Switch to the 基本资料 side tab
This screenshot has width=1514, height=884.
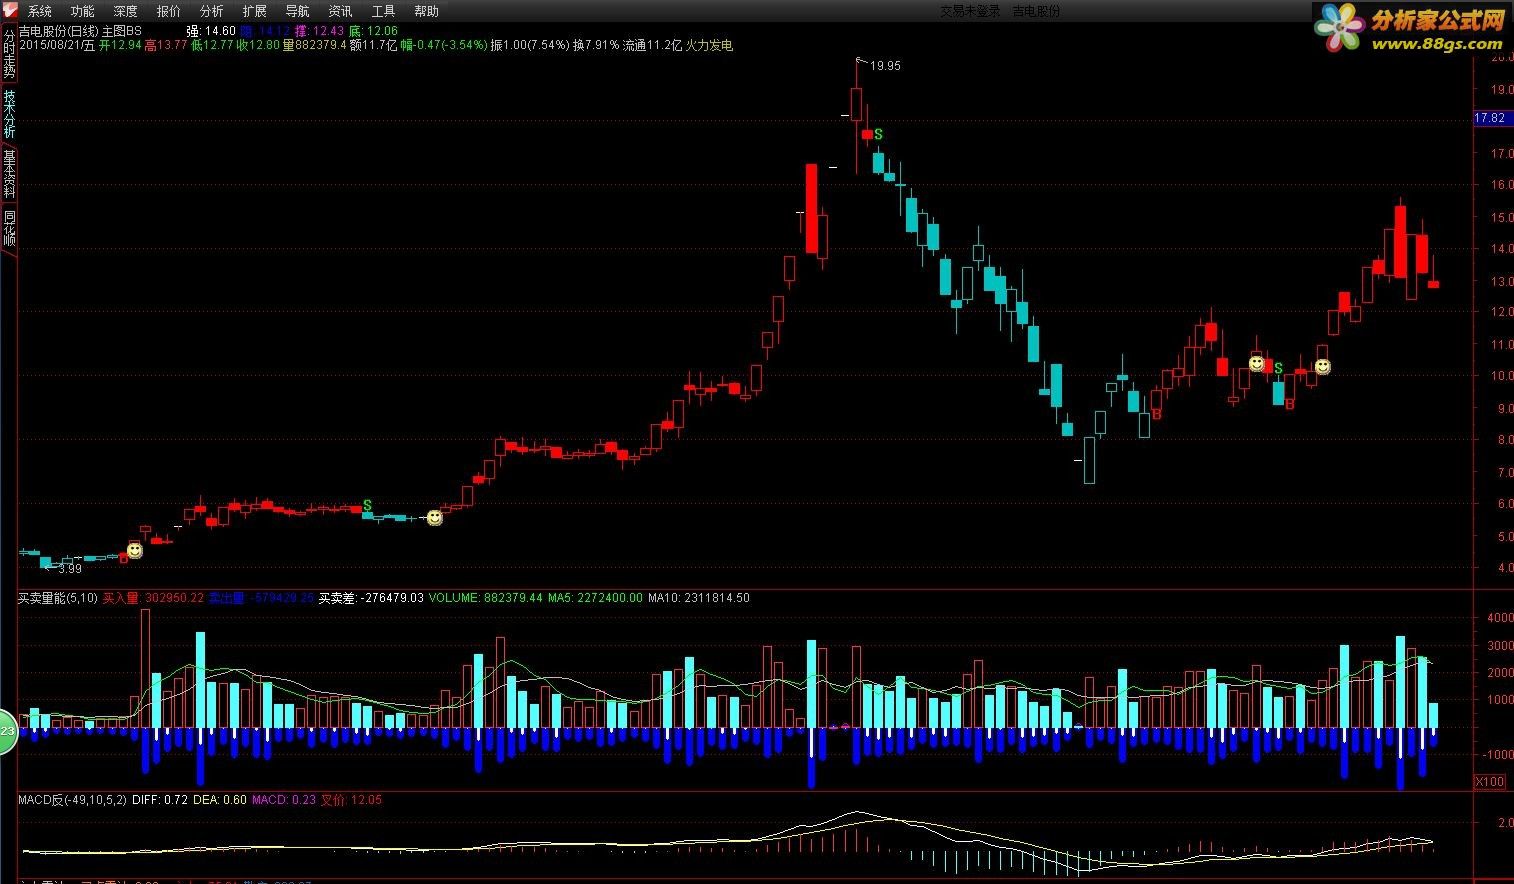(x=9, y=174)
